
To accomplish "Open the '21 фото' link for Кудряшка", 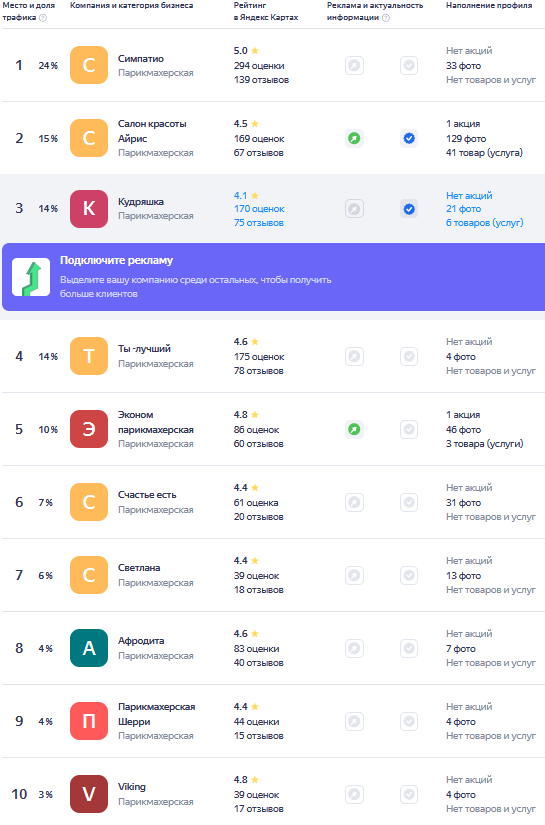I will pos(463,209).
